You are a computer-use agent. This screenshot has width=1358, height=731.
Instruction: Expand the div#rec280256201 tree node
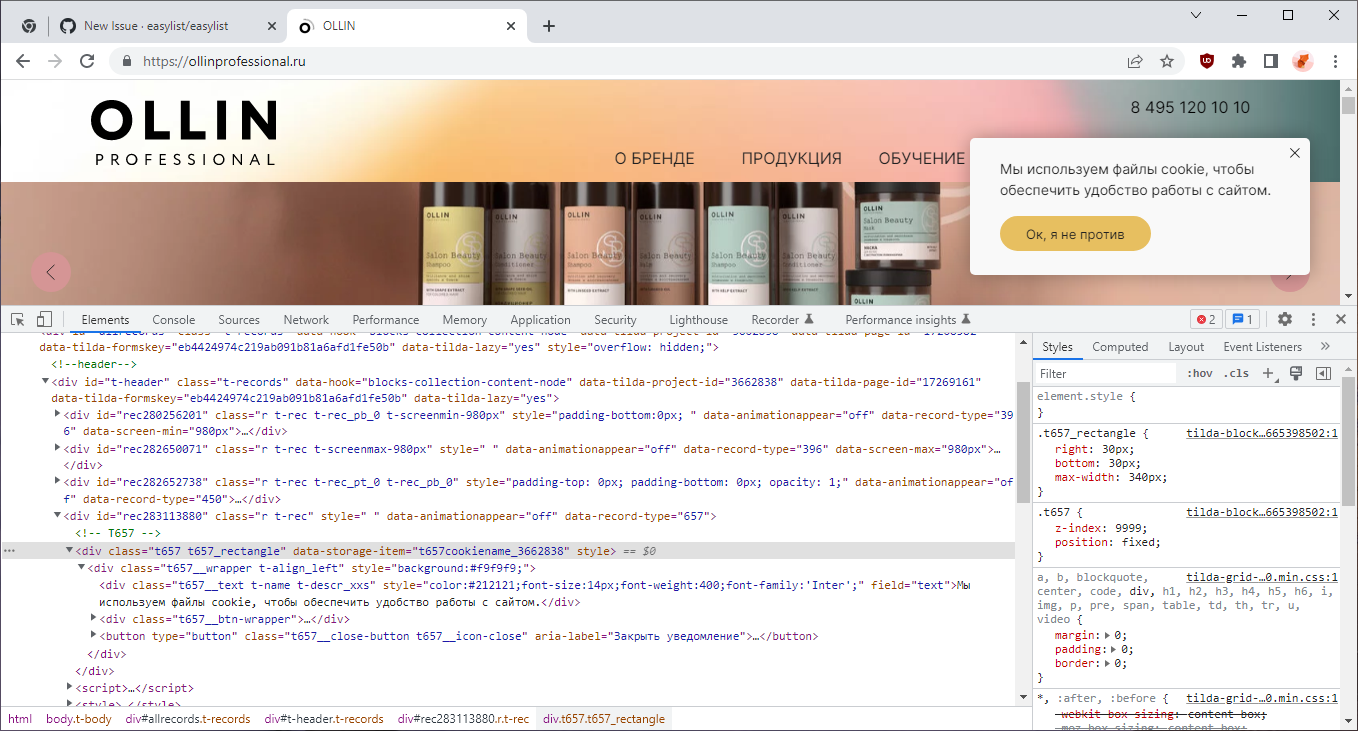click(x=57, y=414)
